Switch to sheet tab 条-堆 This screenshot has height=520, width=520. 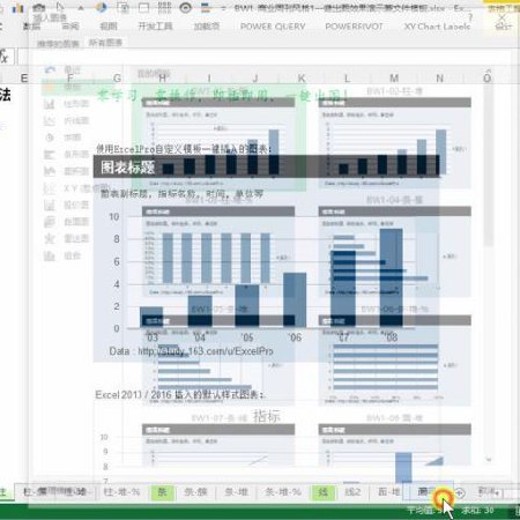pyautogui.click(x=236, y=492)
